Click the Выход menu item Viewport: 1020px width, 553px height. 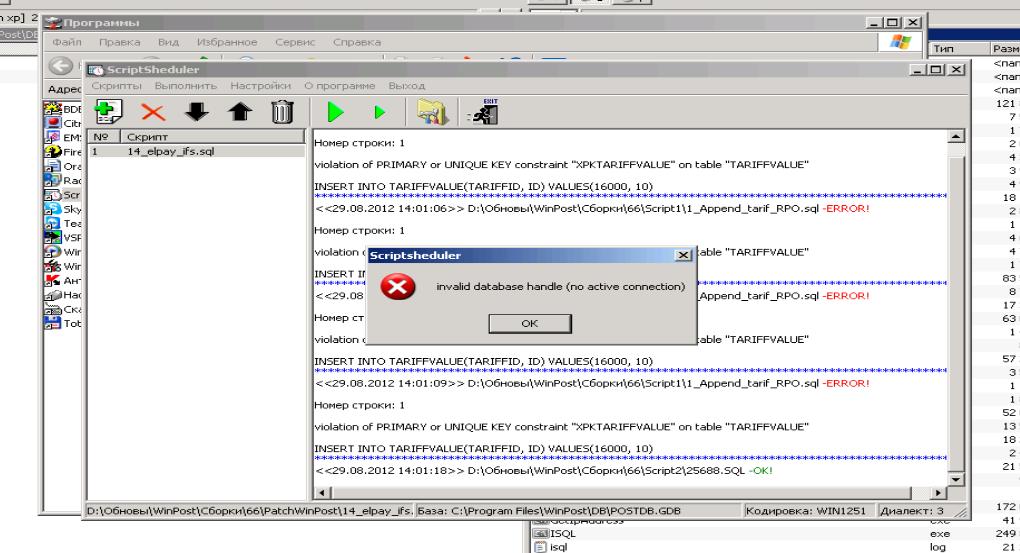tap(407, 86)
